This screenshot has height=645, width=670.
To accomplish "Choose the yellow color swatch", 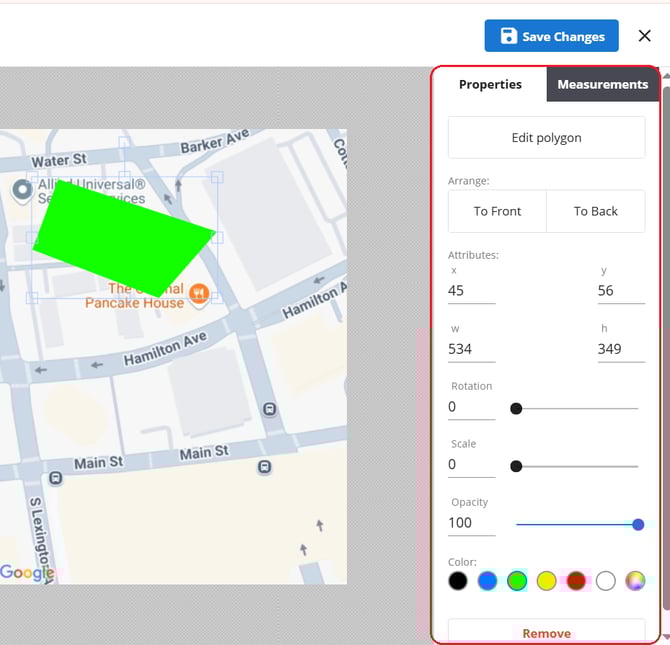I will click(546, 581).
